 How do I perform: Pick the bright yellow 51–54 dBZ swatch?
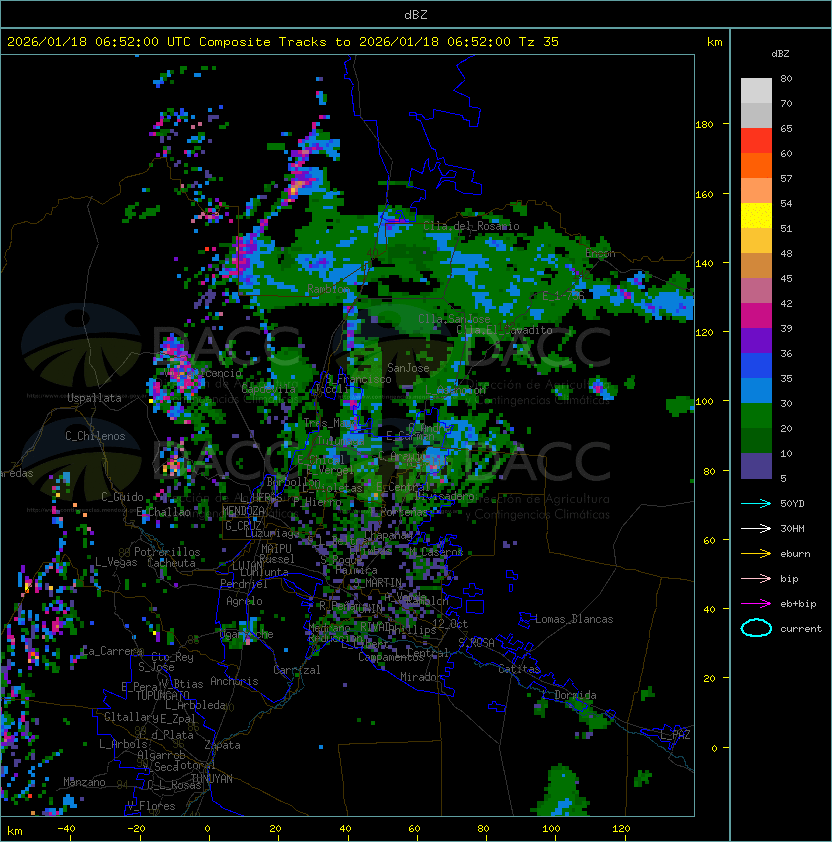click(756, 216)
